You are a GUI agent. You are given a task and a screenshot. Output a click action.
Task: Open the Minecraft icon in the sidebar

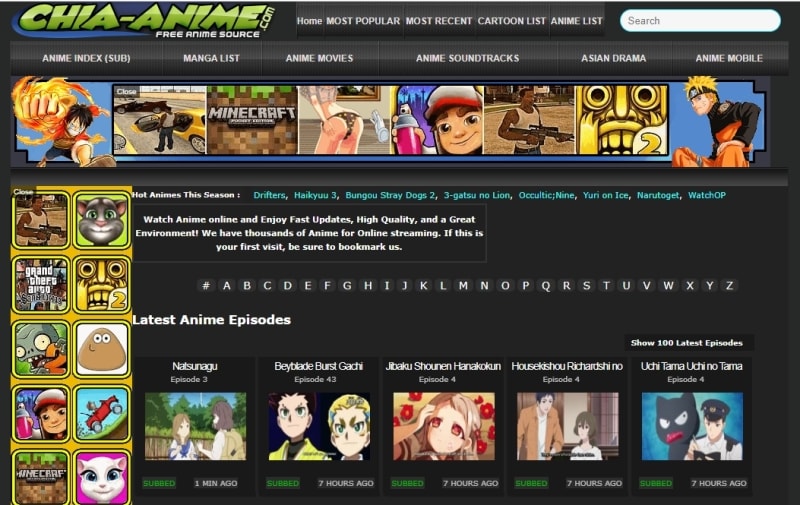41,477
